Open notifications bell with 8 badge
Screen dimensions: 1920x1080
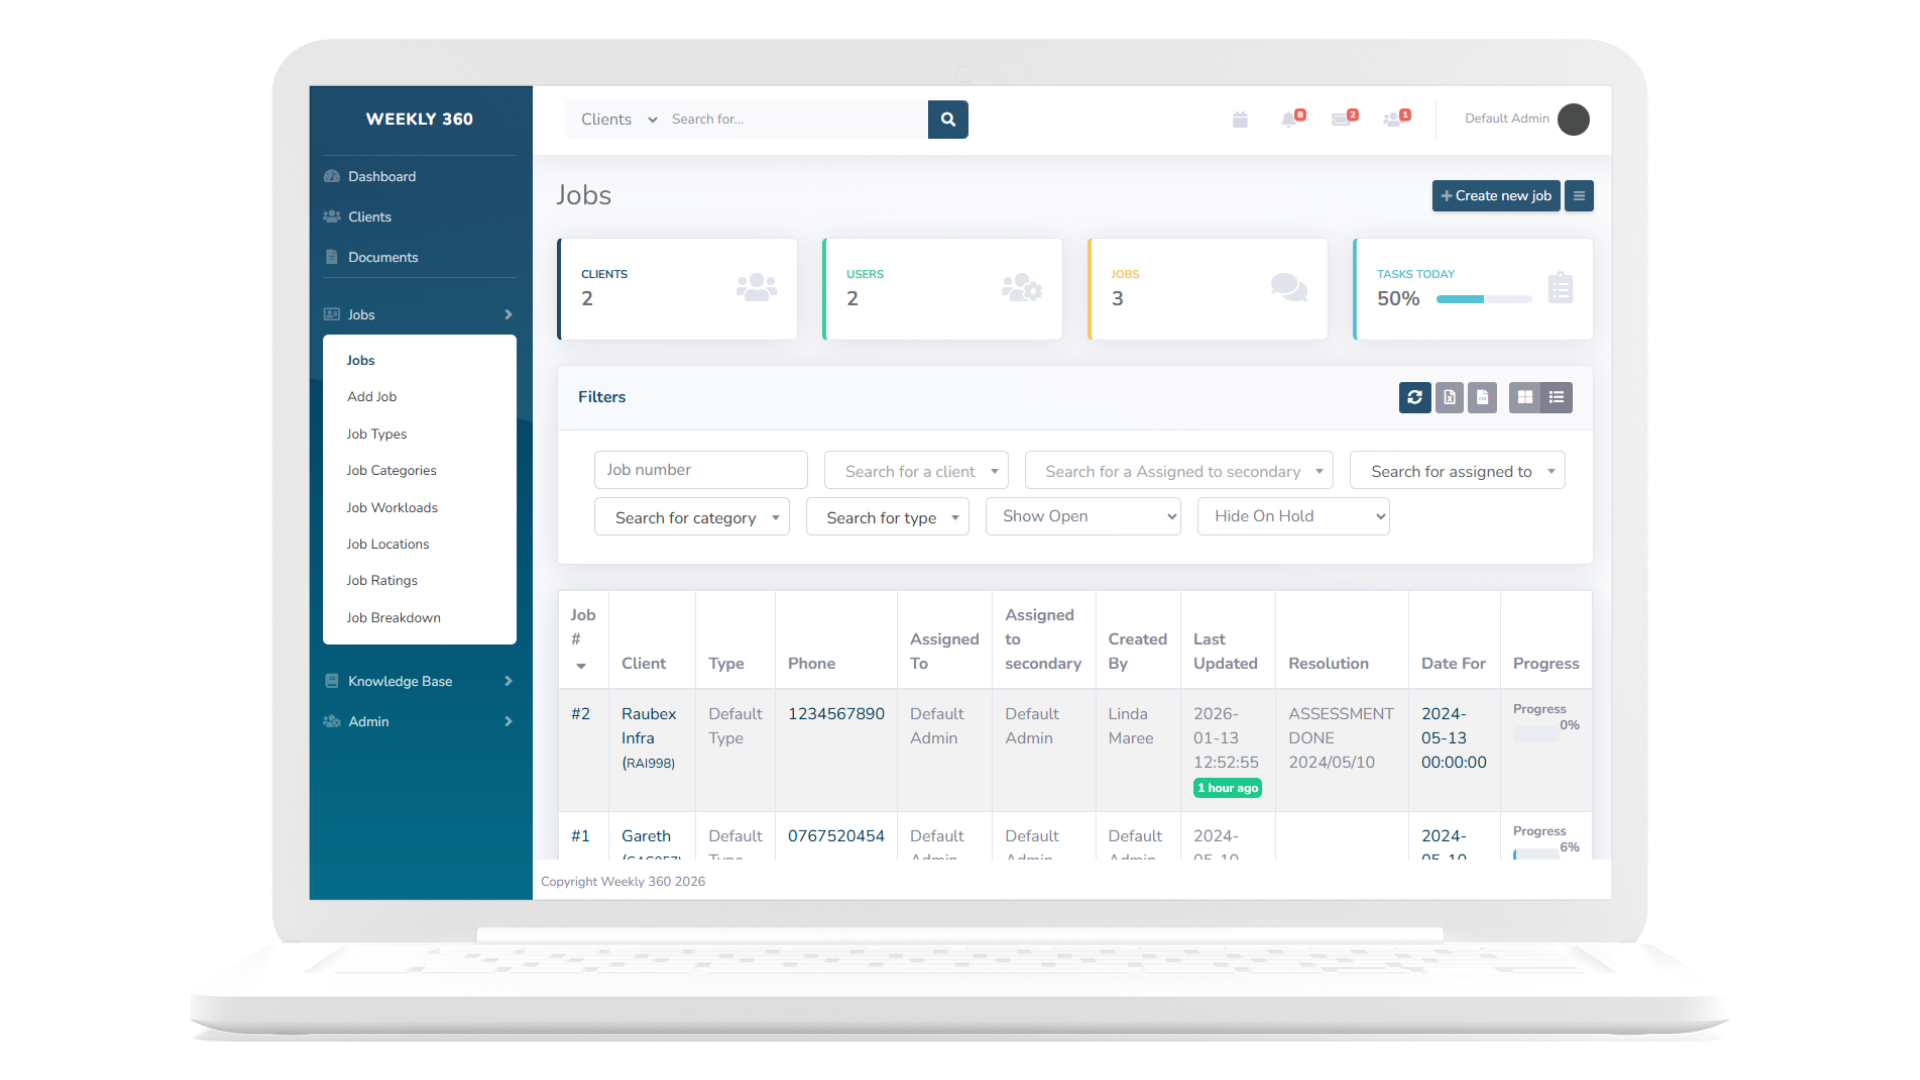point(1290,120)
